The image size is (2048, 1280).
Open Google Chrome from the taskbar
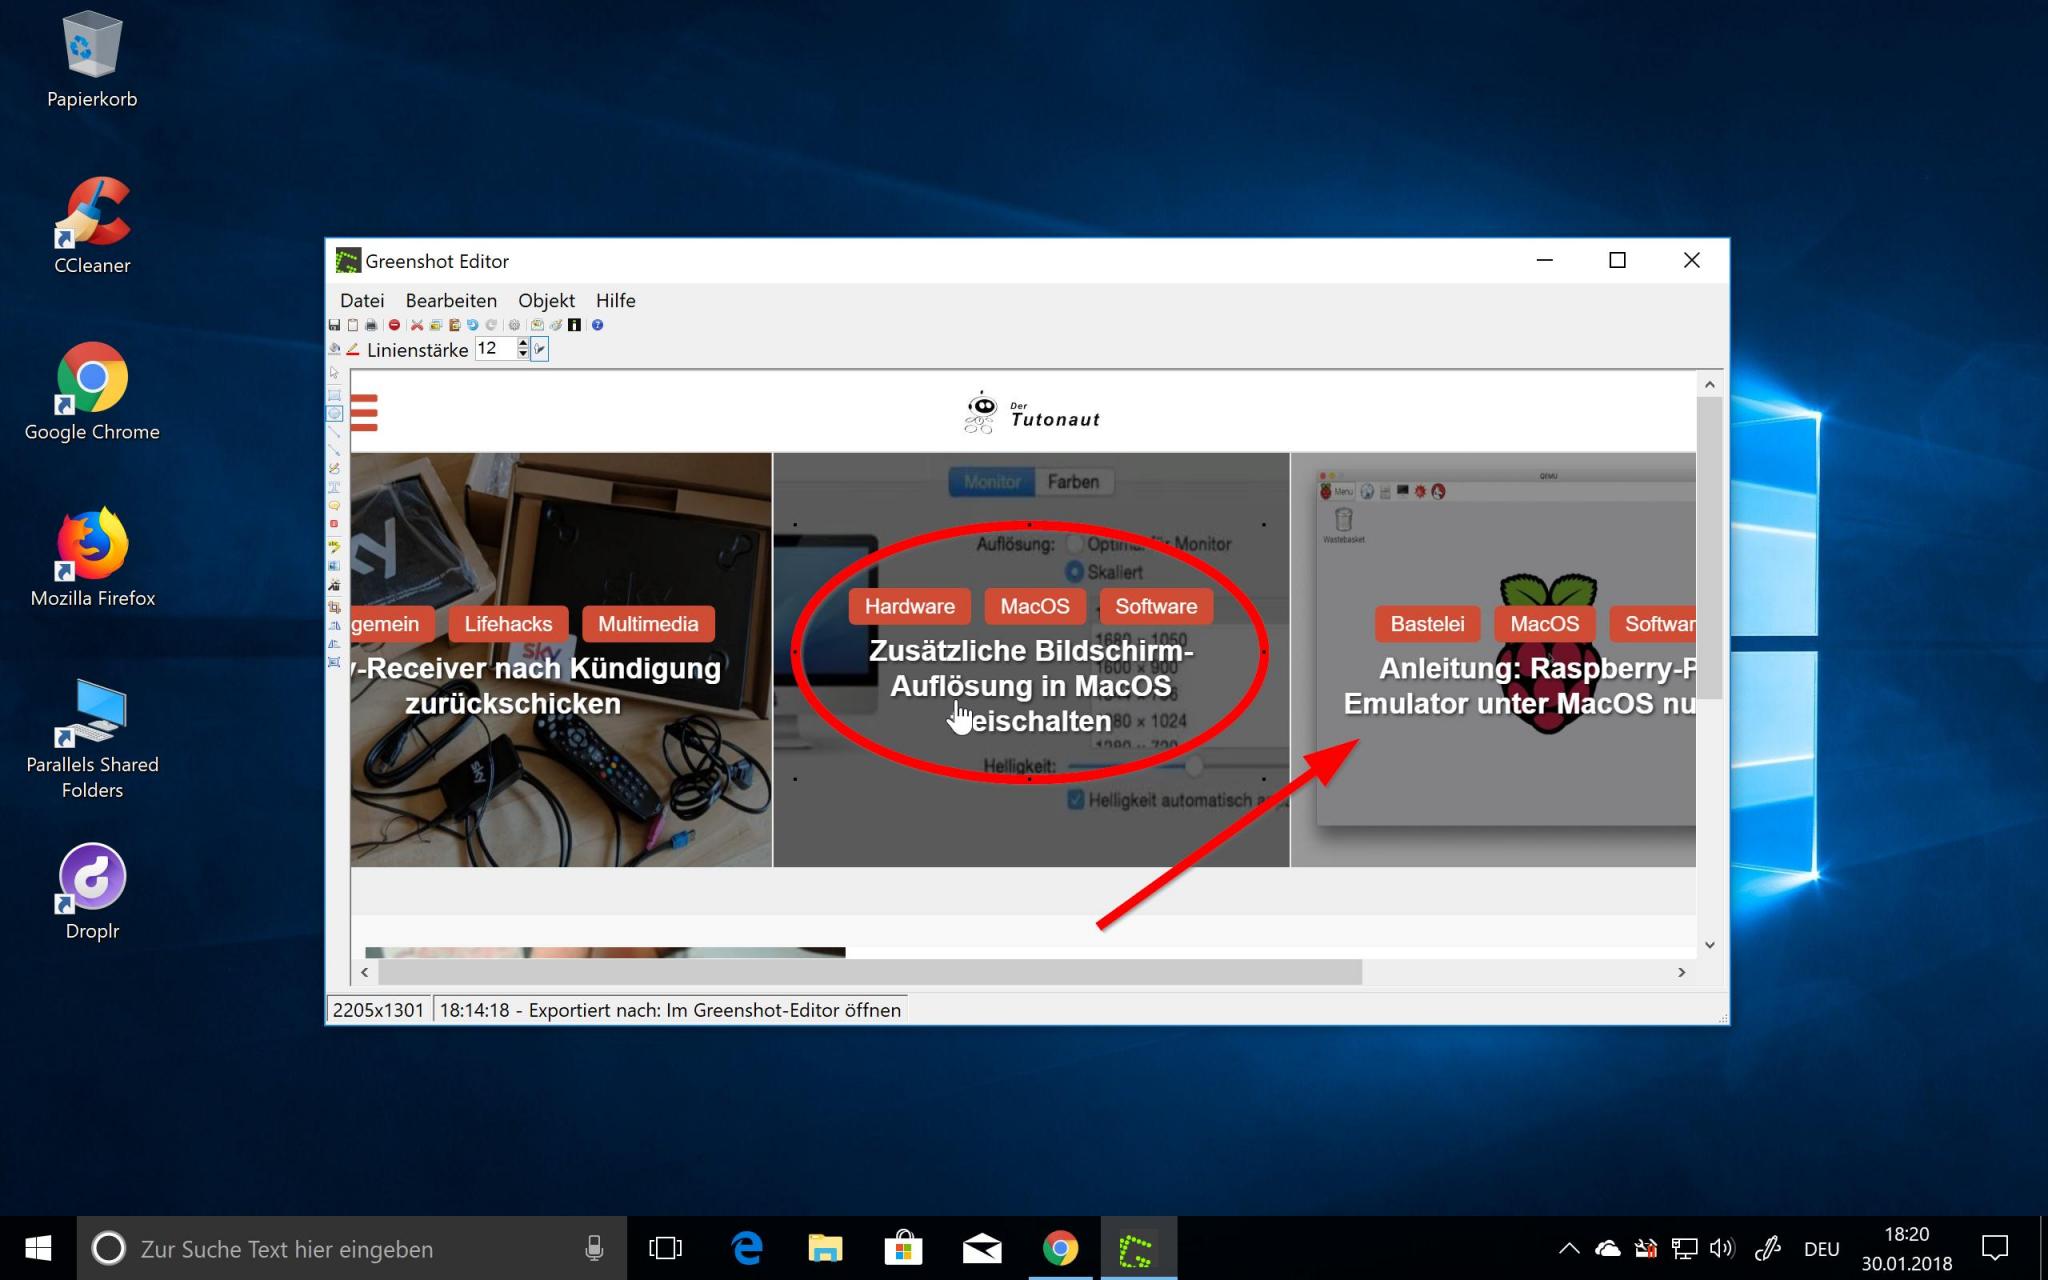tap(1060, 1248)
